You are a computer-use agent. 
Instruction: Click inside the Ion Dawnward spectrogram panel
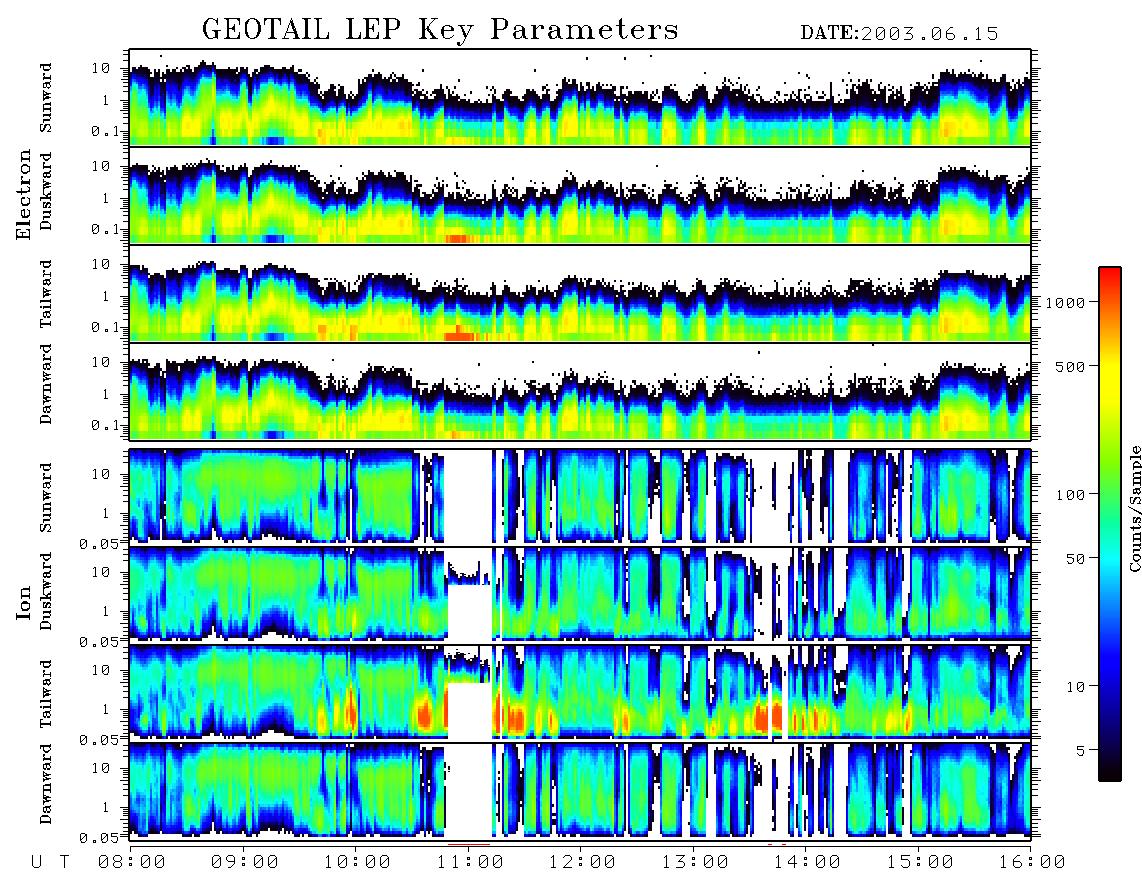pyautogui.click(x=580, y=790)
